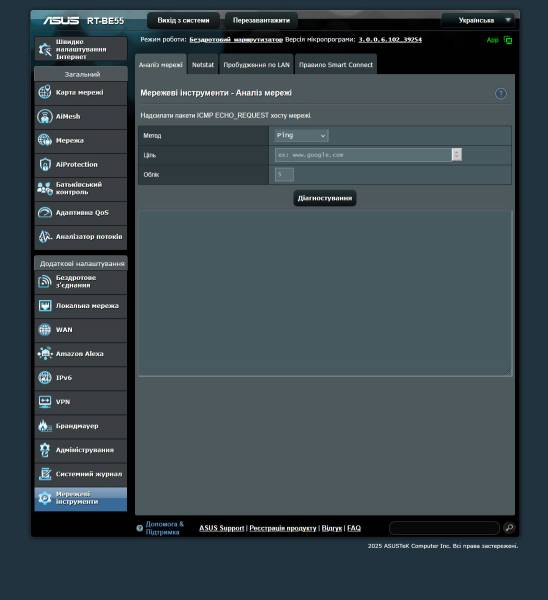The image size is (548, 600).
Task: Open the WAN globe icon
Action: tap(45, 329)
